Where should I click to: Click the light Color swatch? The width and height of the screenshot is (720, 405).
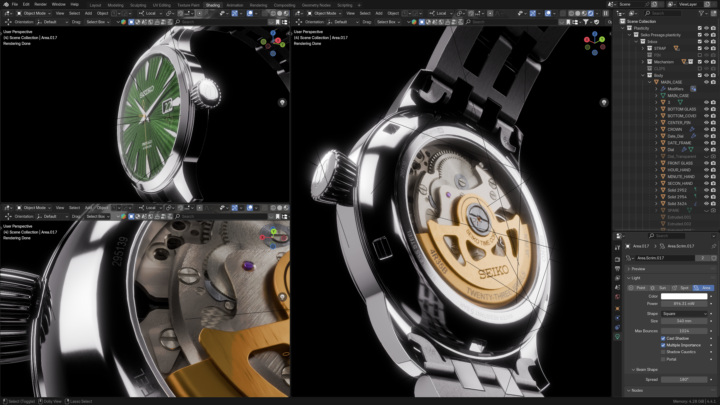(684, 296)
